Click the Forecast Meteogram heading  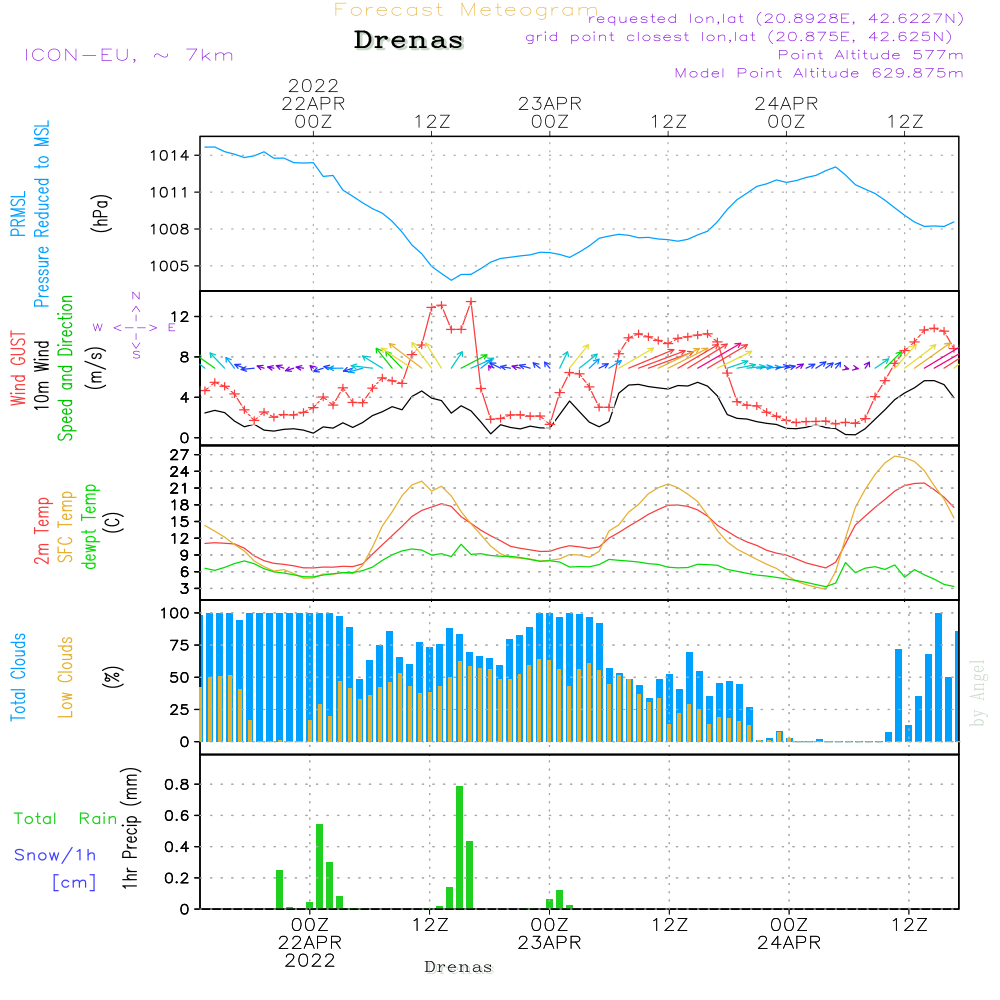(x=466, y=10)
